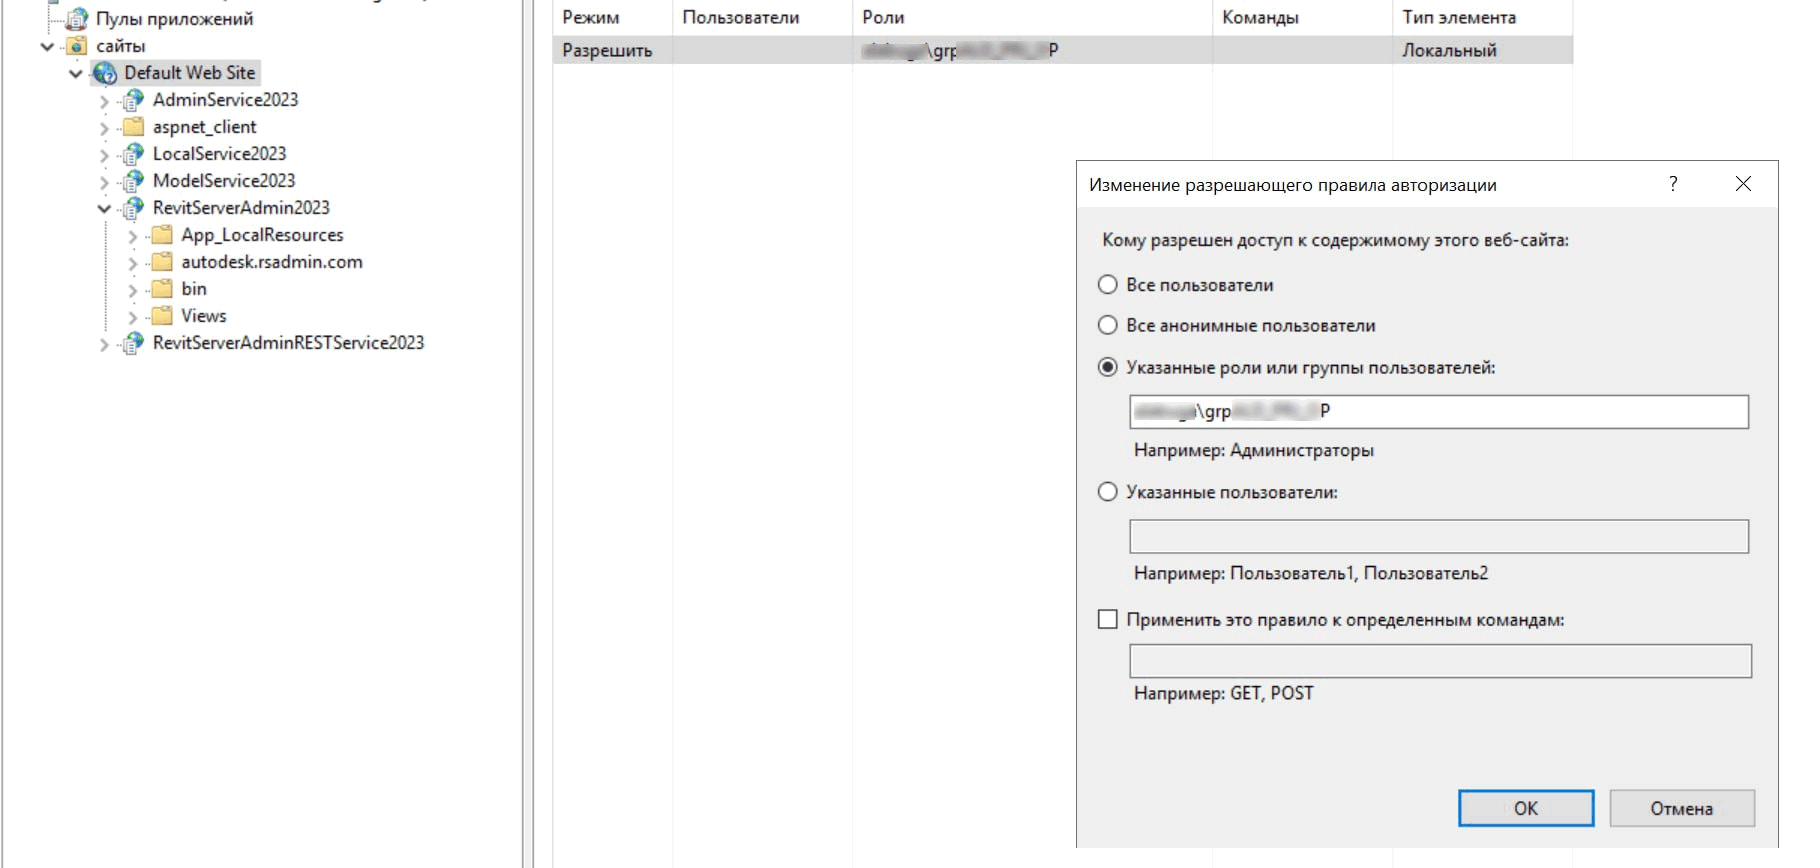Click the App_LocalResources folder icon
This screenshot has height=868, width=1820.
tap(162, 235)
